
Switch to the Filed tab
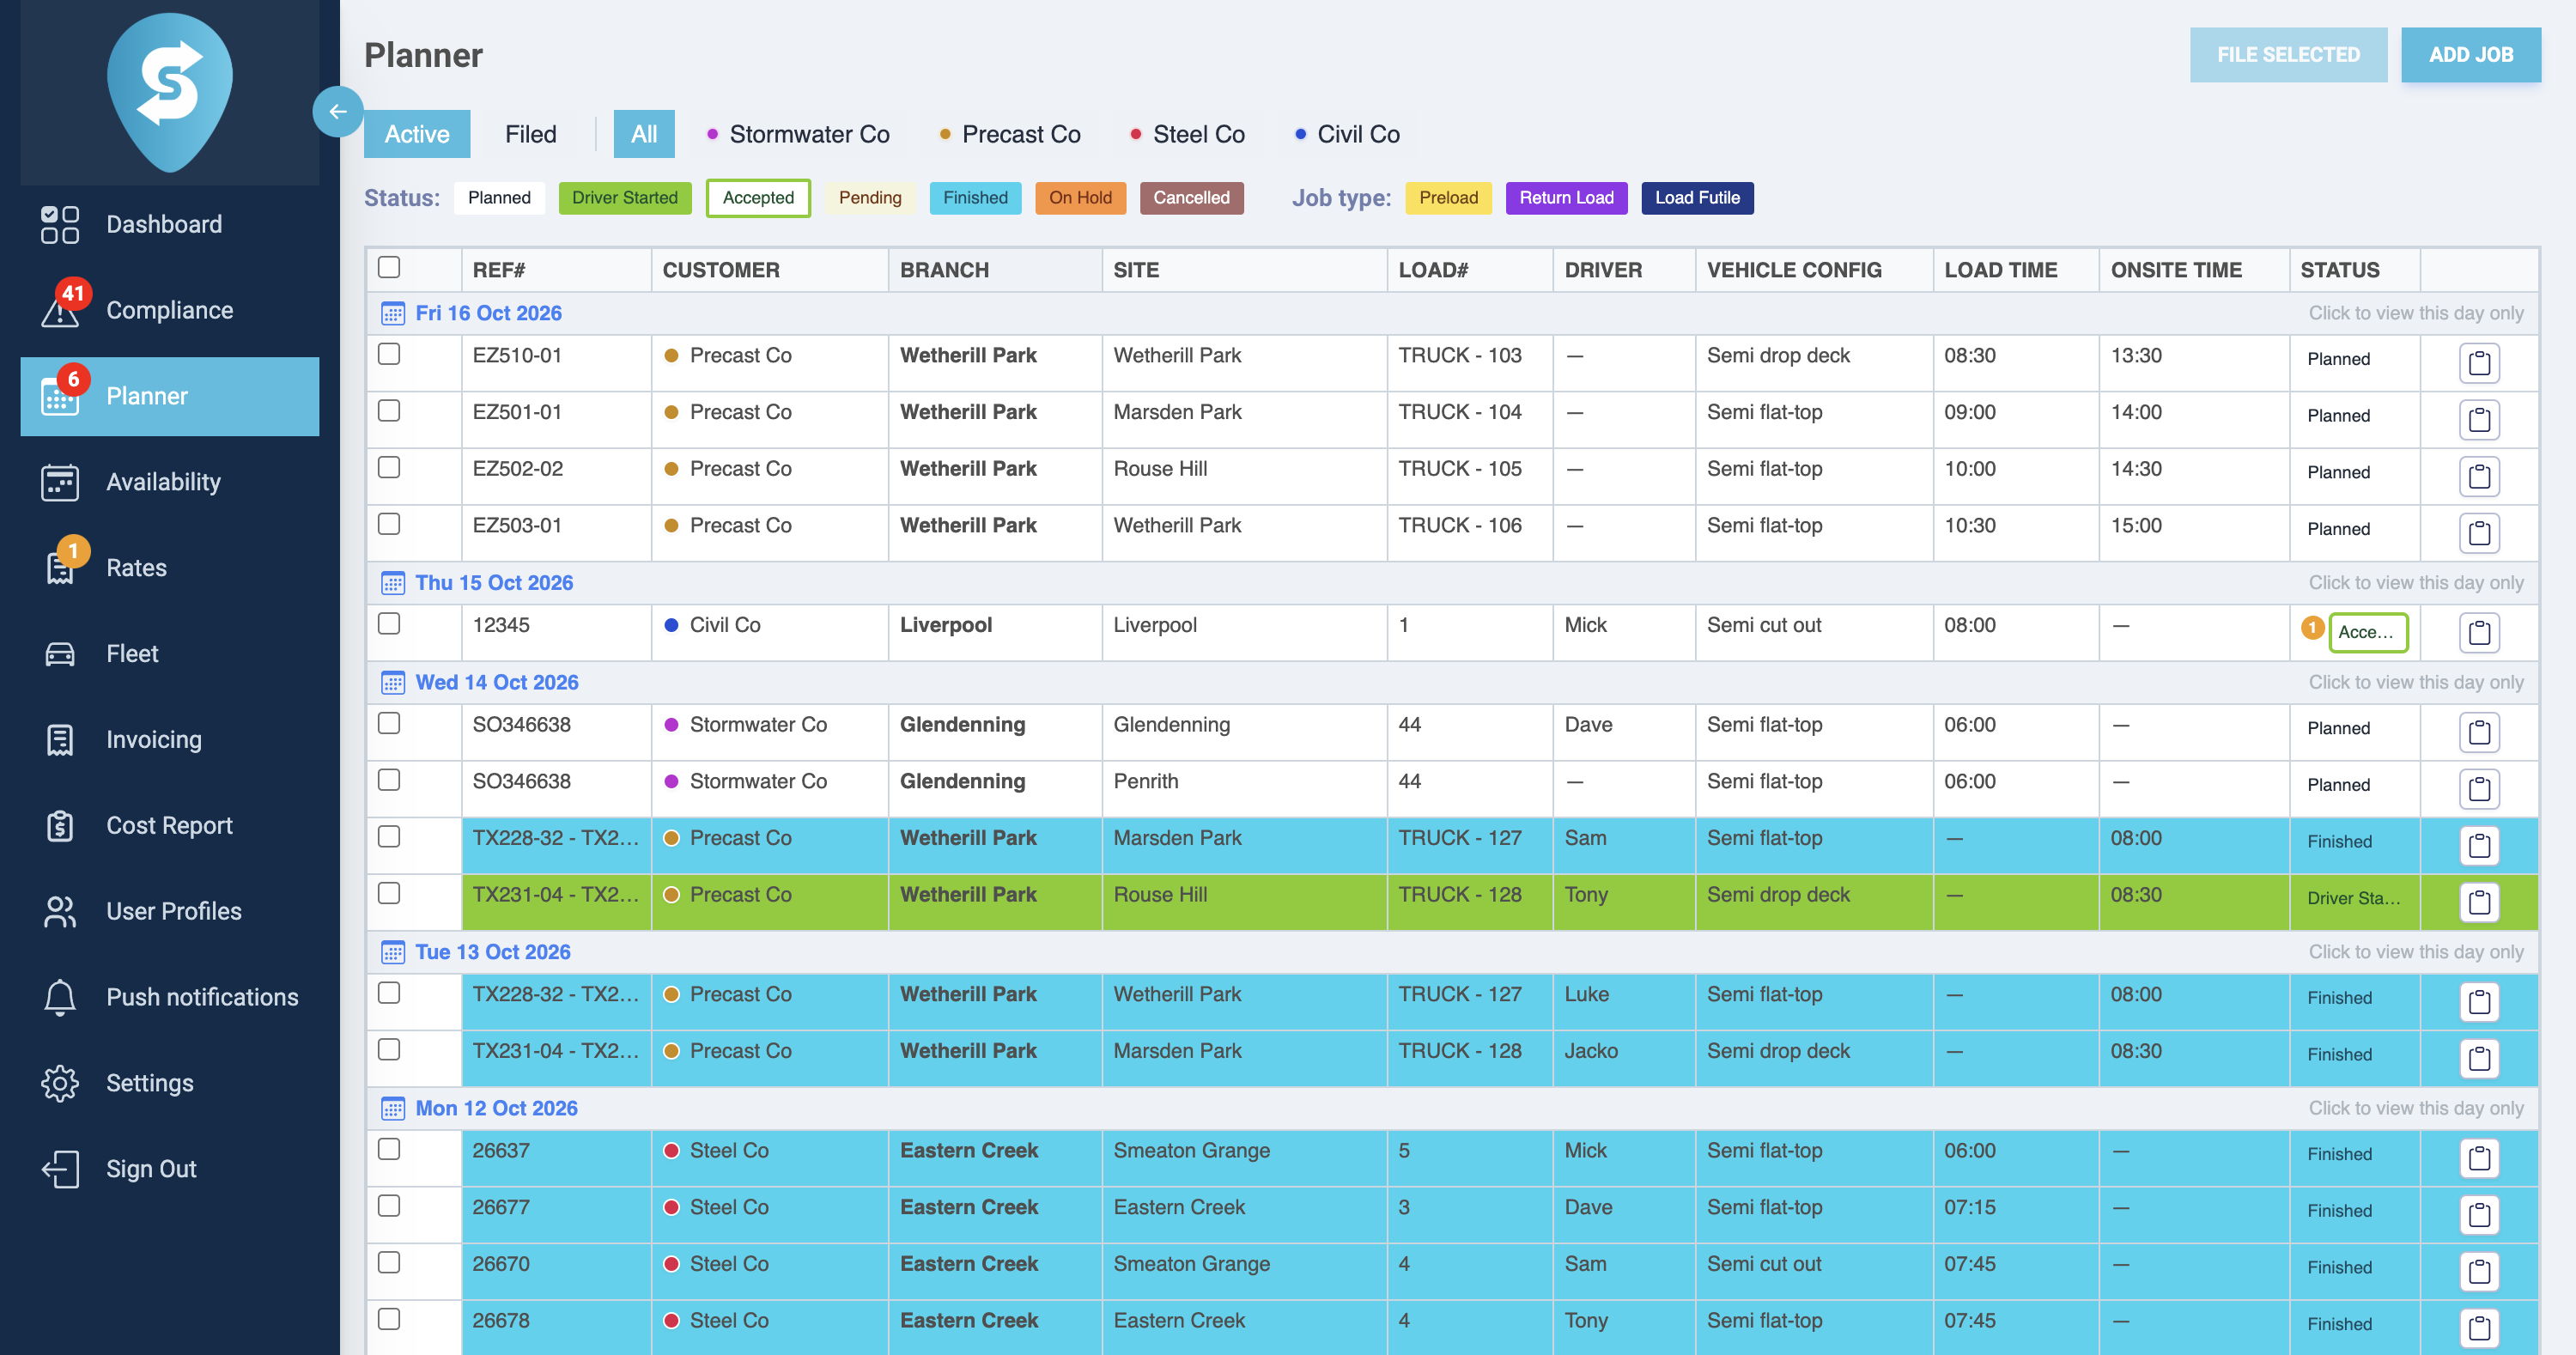530,134
